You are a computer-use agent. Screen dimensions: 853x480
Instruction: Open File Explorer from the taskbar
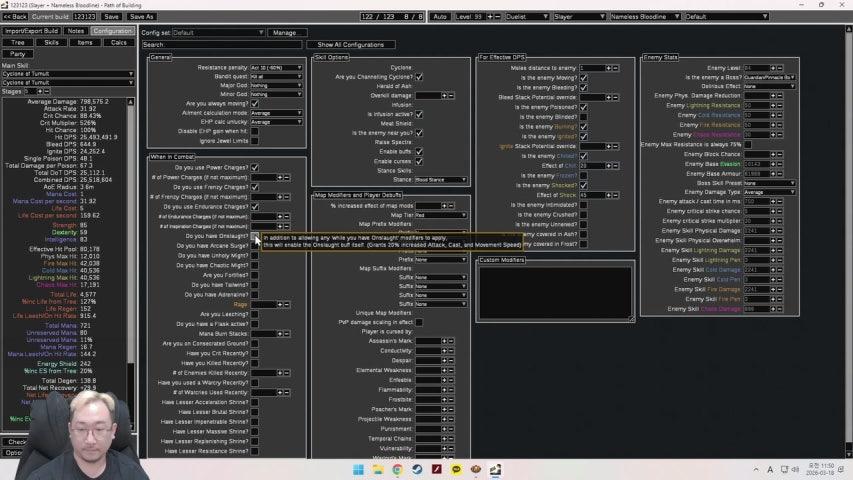pyautogui.click(x=378, y=470)
